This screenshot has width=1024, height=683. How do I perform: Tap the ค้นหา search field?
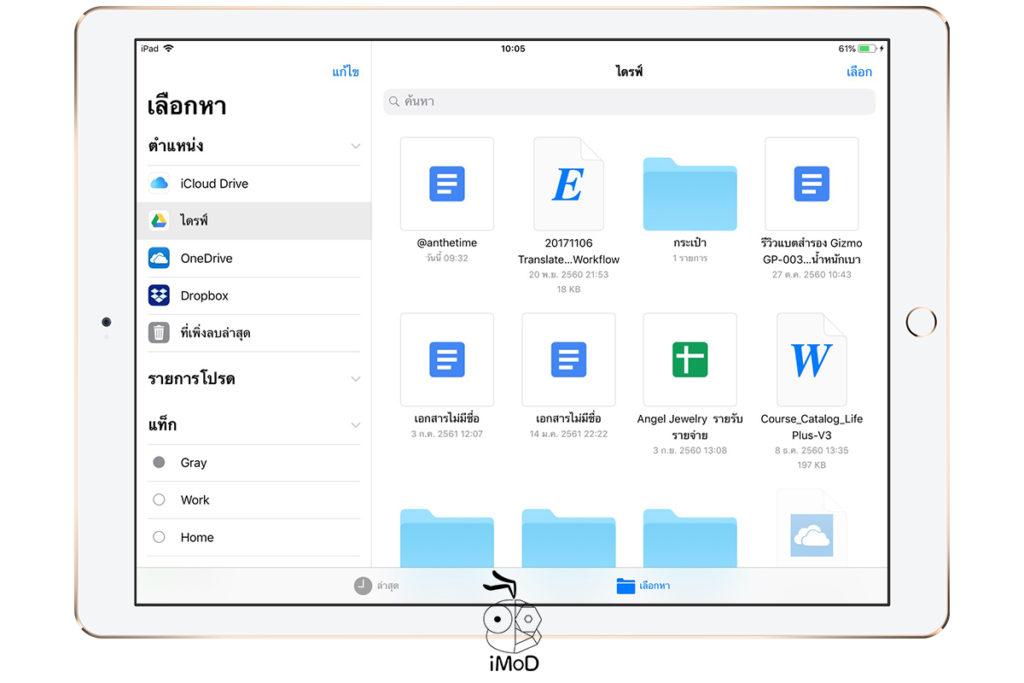click(x=629, y=101)
